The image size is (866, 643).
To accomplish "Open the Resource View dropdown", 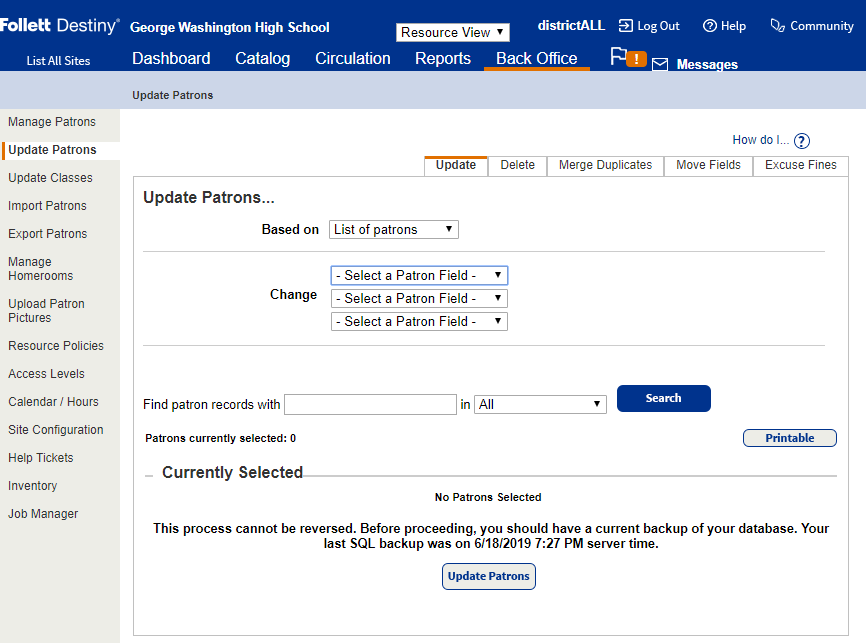I will tap(452, 32).
